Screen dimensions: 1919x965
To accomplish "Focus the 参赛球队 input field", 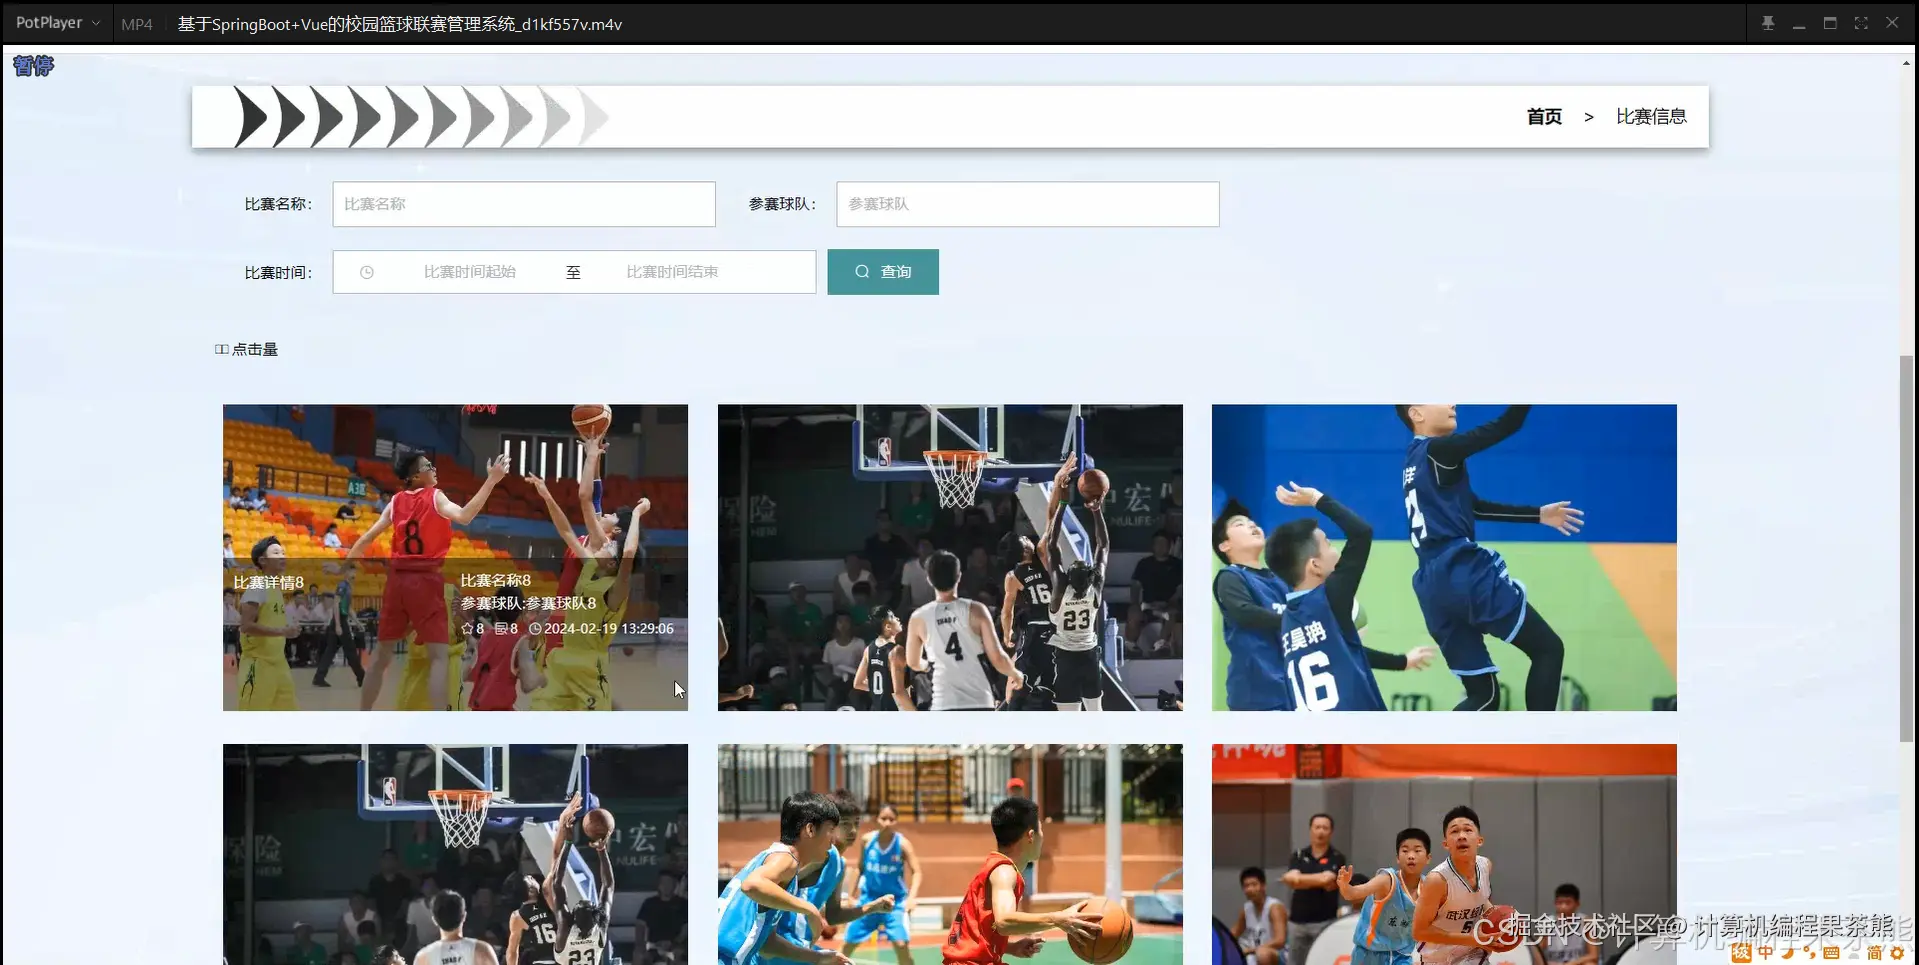I will click(x=1028, y=204).
